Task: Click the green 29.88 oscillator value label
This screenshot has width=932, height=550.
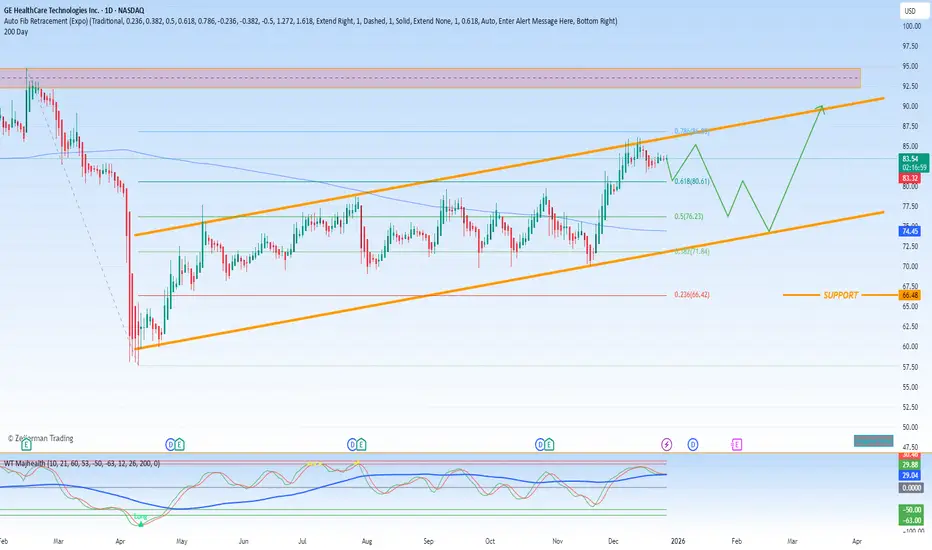Action: 910,465
